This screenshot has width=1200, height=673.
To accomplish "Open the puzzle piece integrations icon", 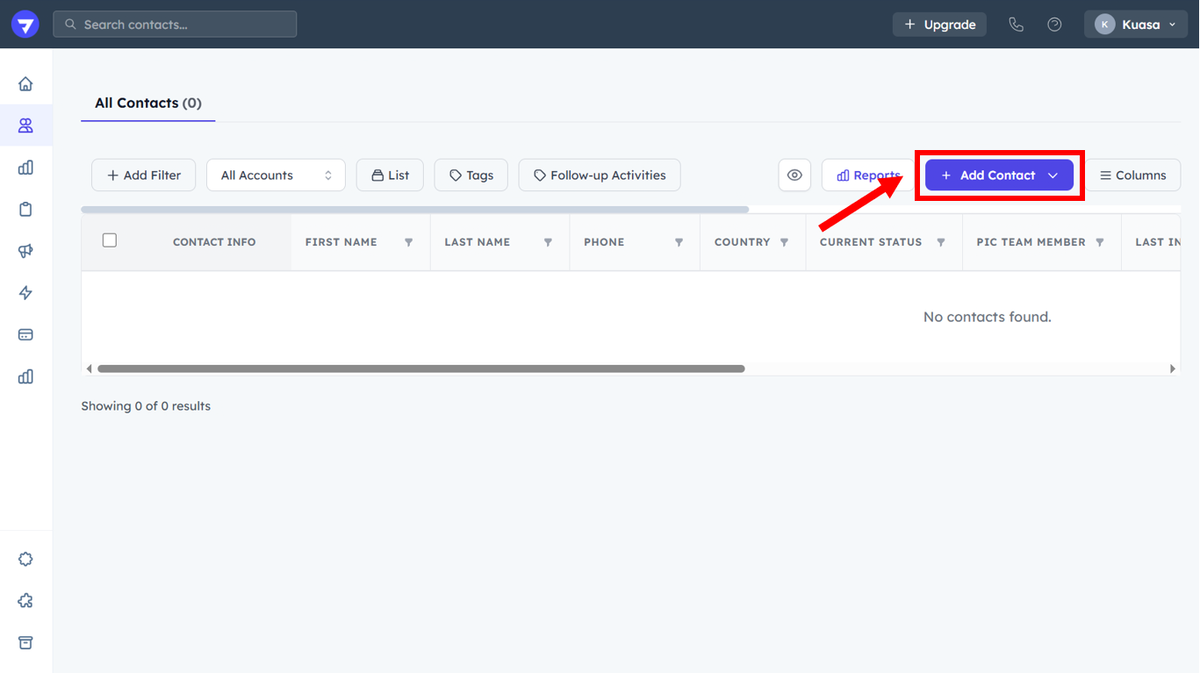I will 26,601.
